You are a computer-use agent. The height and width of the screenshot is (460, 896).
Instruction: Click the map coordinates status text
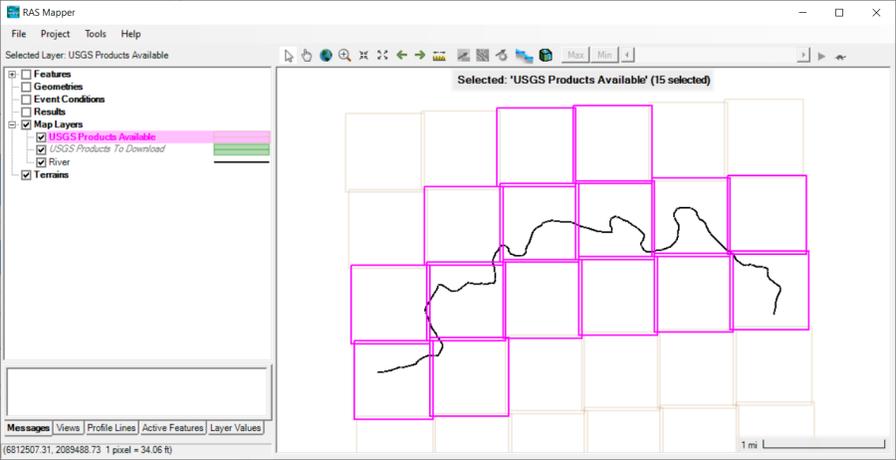pyautogui.click(x=90, y=450)
